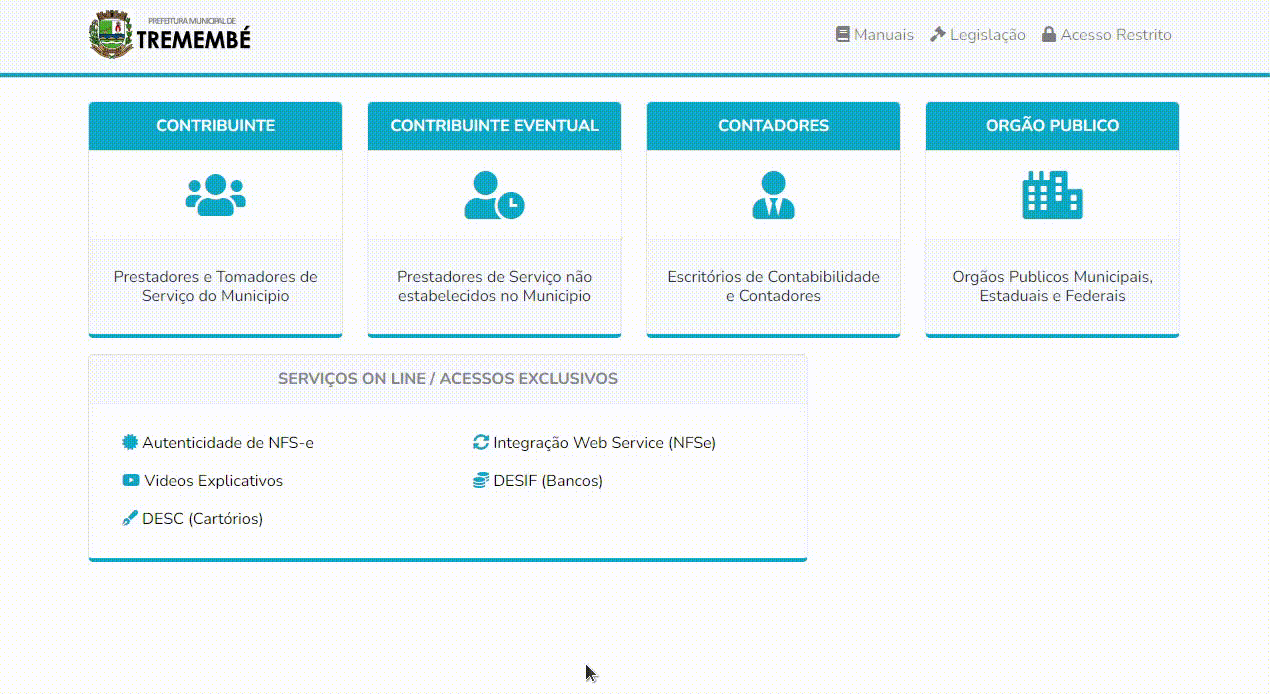Click the TREMEMBÉ wordmark in the header
This screenshot has height=694, width=1270.
[x=194, y=39]
